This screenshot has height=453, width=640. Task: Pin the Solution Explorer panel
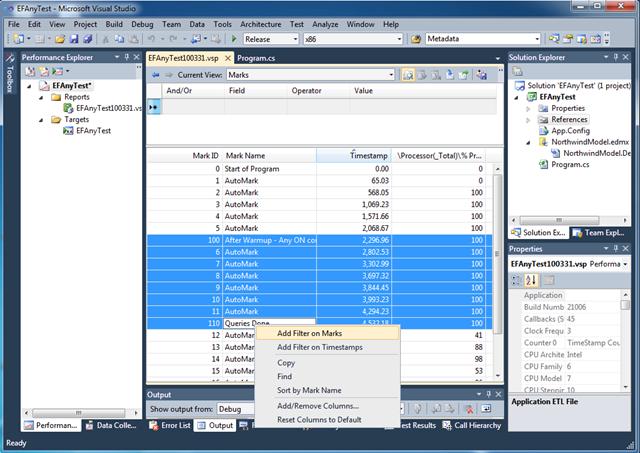(616, 57)
